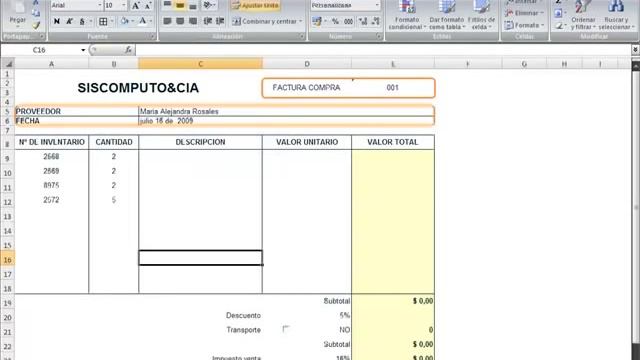Screen dimensions: 640x360
Task: Open the Name Box dropdown arrow
Action: click(x=83, y=50)
